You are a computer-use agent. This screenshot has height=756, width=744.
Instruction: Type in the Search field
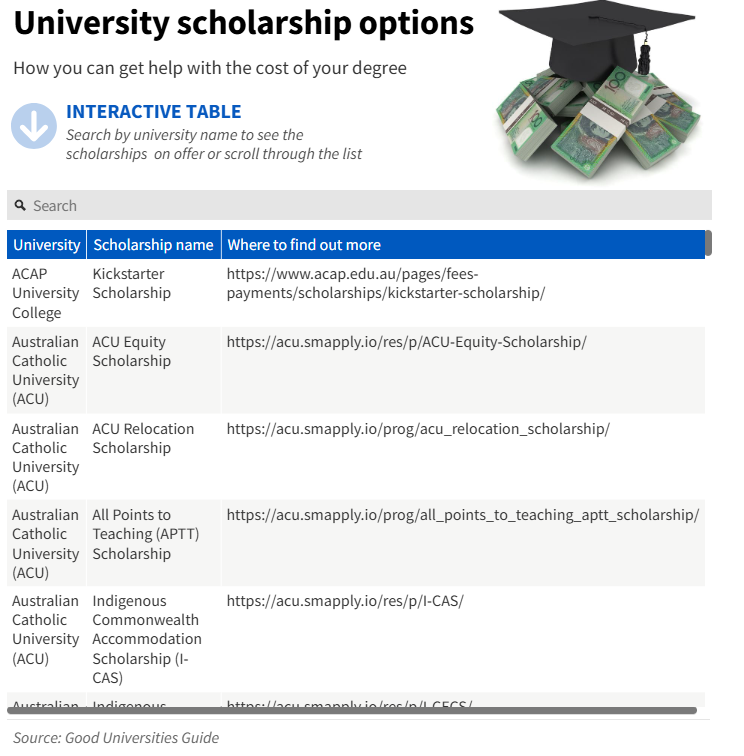point(360,205)
